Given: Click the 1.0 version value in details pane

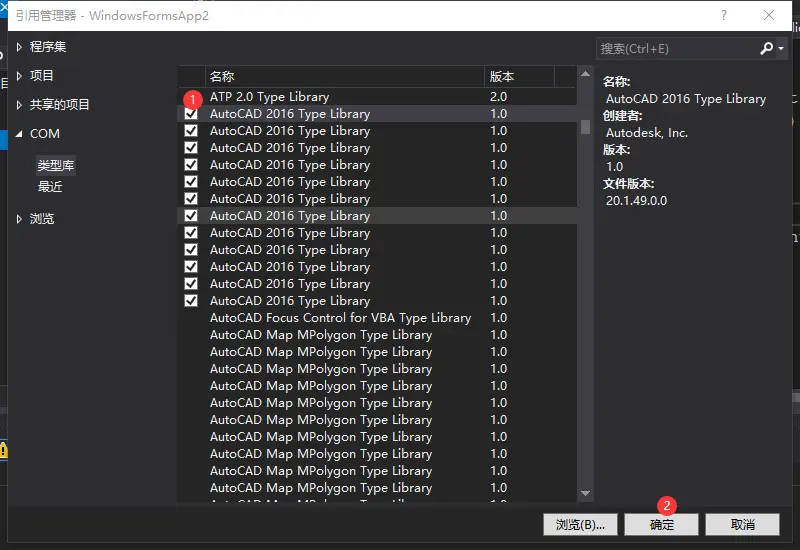Looking at the screenshot, I should [x=614, y=167].
